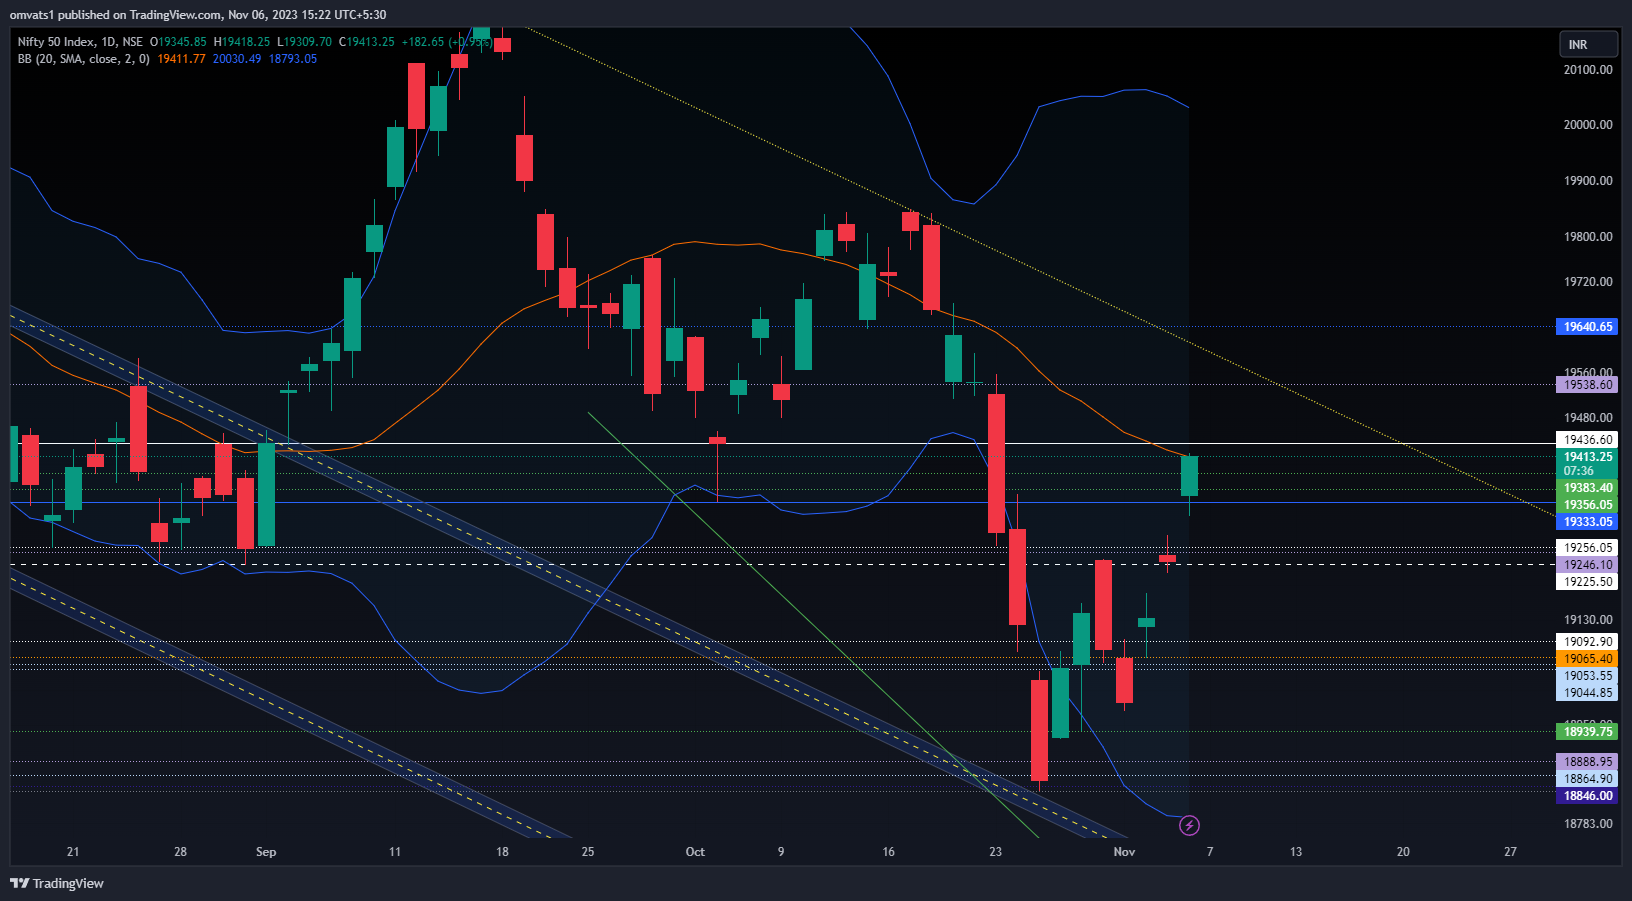Click date label 21 on time axis

click(x=73, y=852)
